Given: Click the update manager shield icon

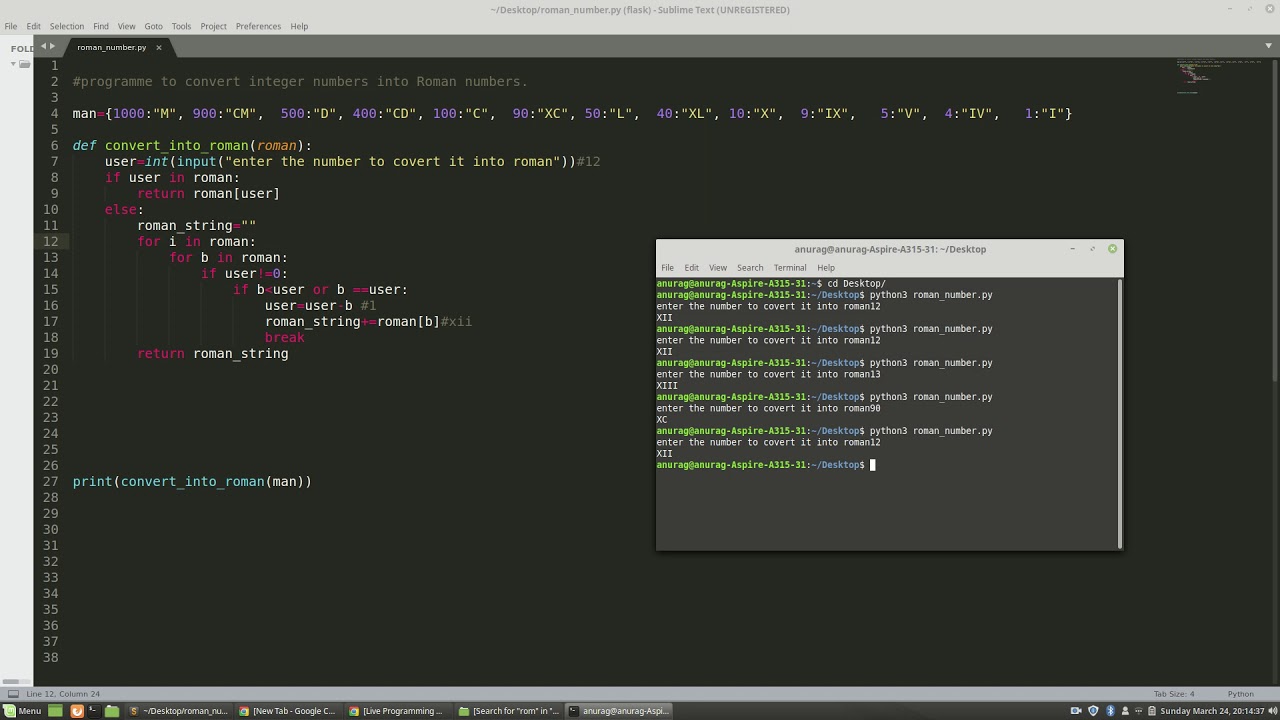Looking at the screenshot, I should point(1093,711).
